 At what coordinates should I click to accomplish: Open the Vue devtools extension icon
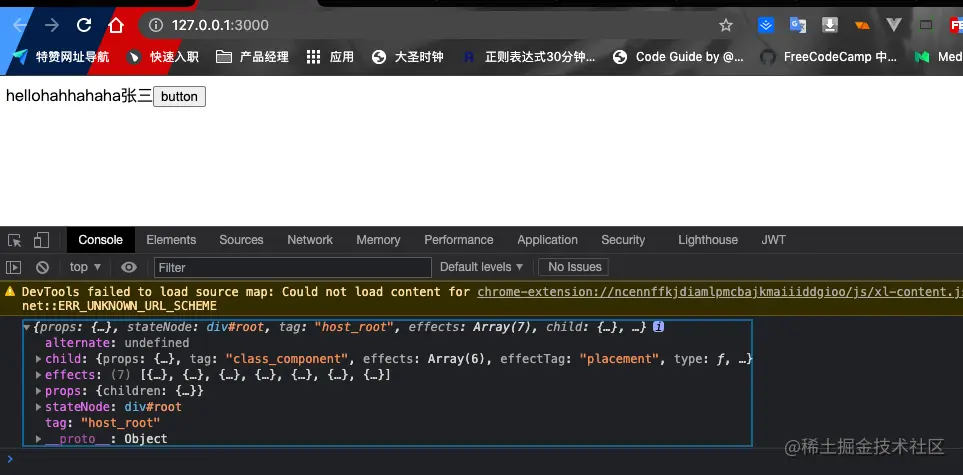[894, 25]
